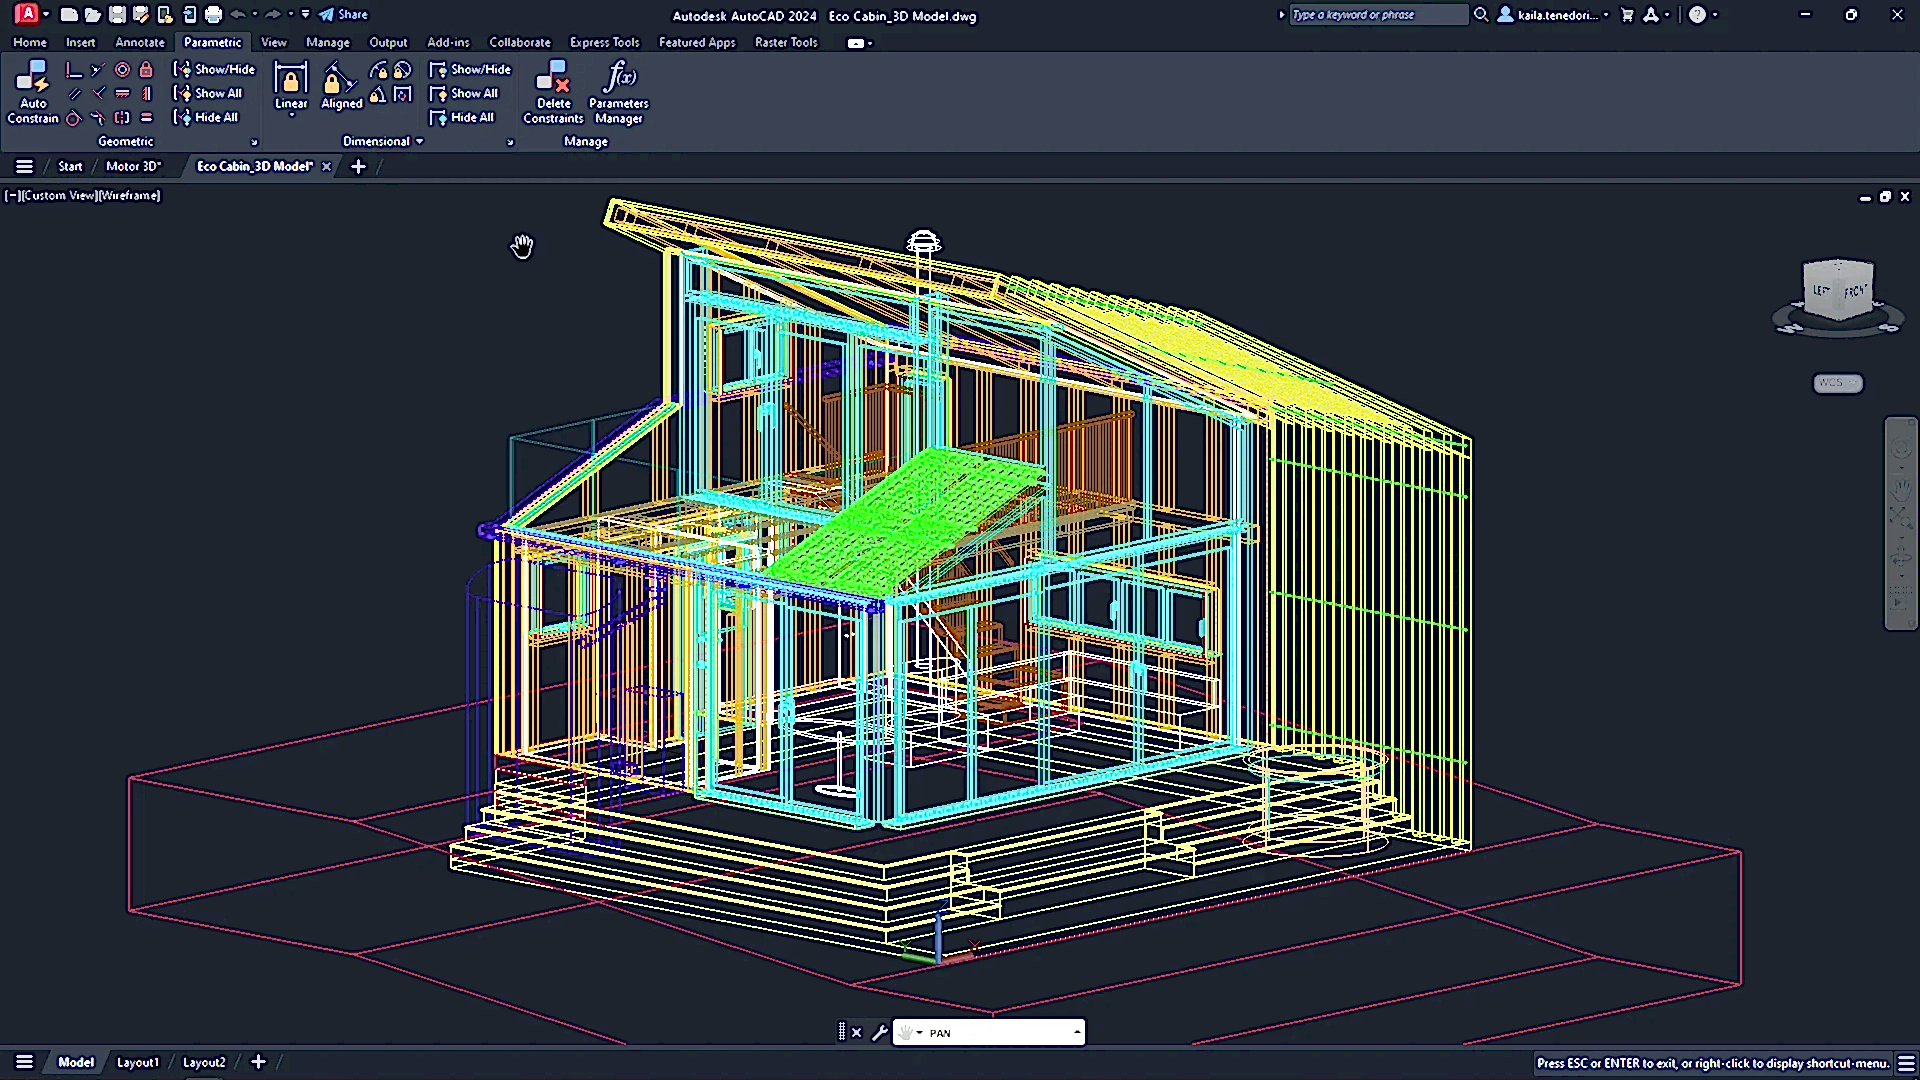Open the kaila.tenedori account dropdown
The width and height of the screenshot is (1920, 1080).
tap(1606, 15)
